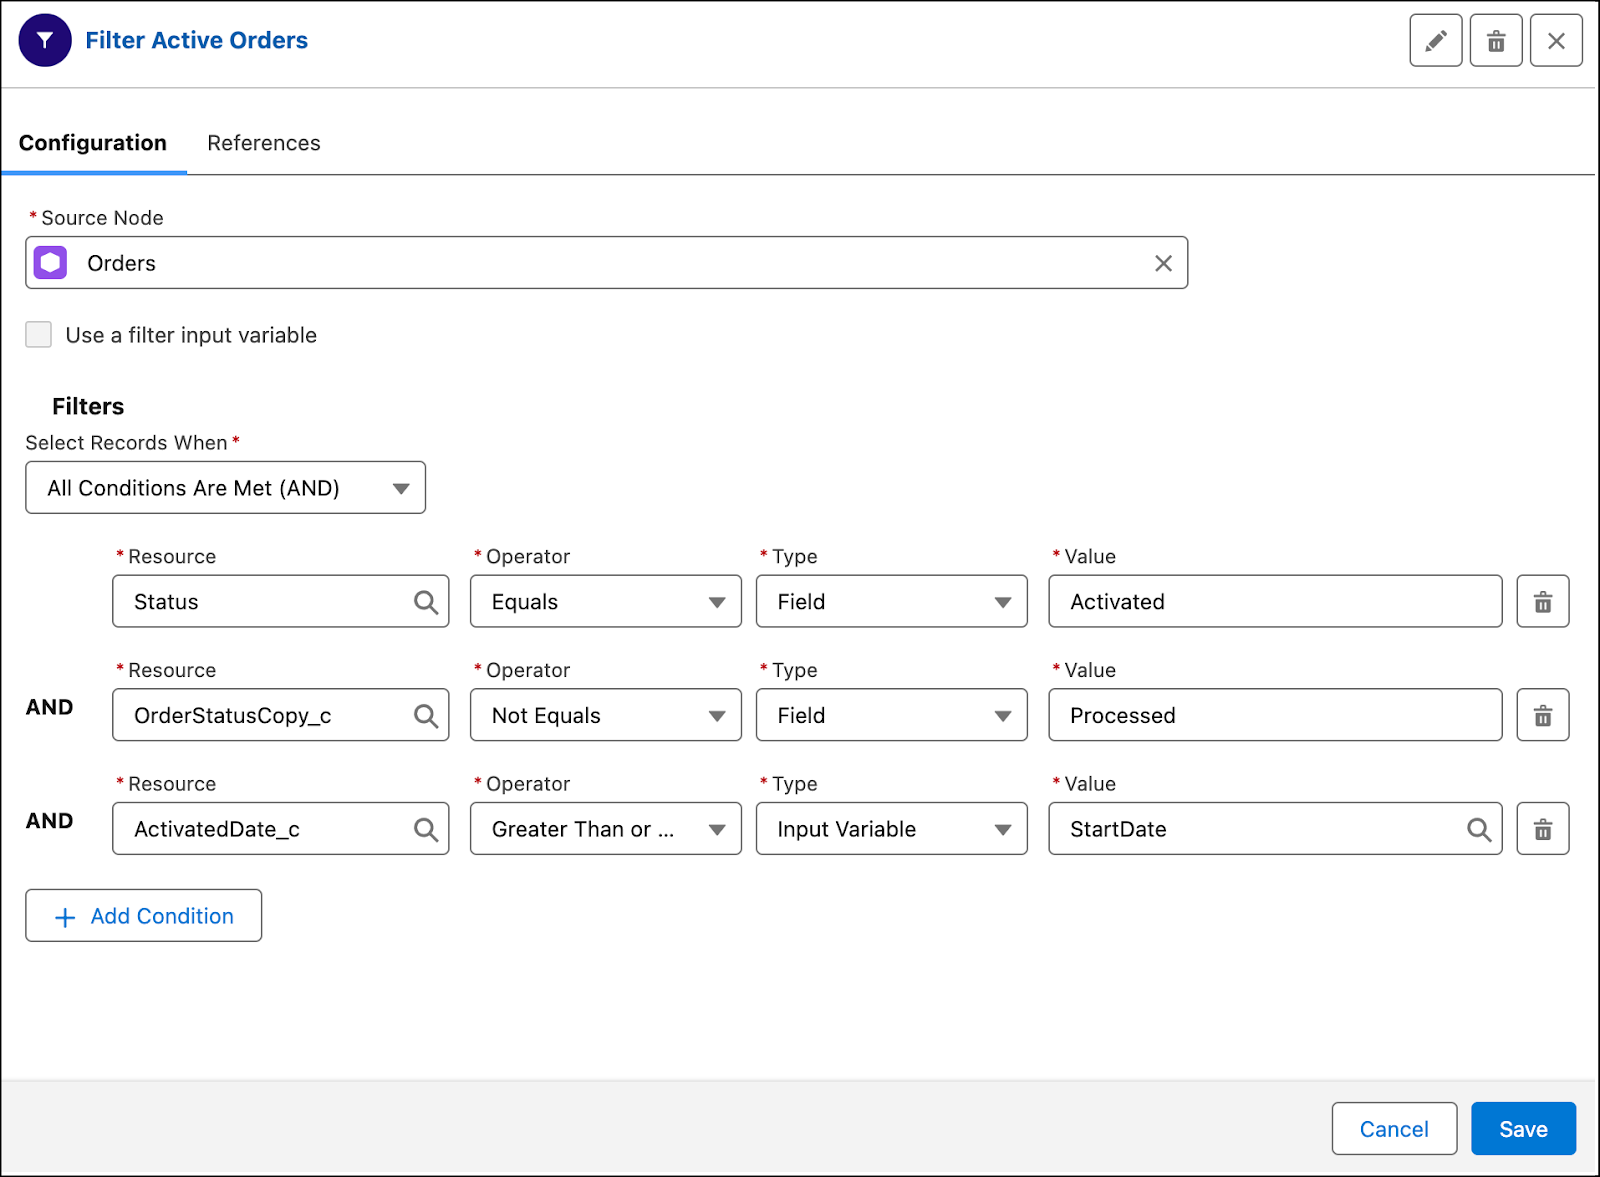Enable the Use a filter input variable checkbox
Image resolution: width=1600 pixels, height=1177 pixels.
pos(38,335)
